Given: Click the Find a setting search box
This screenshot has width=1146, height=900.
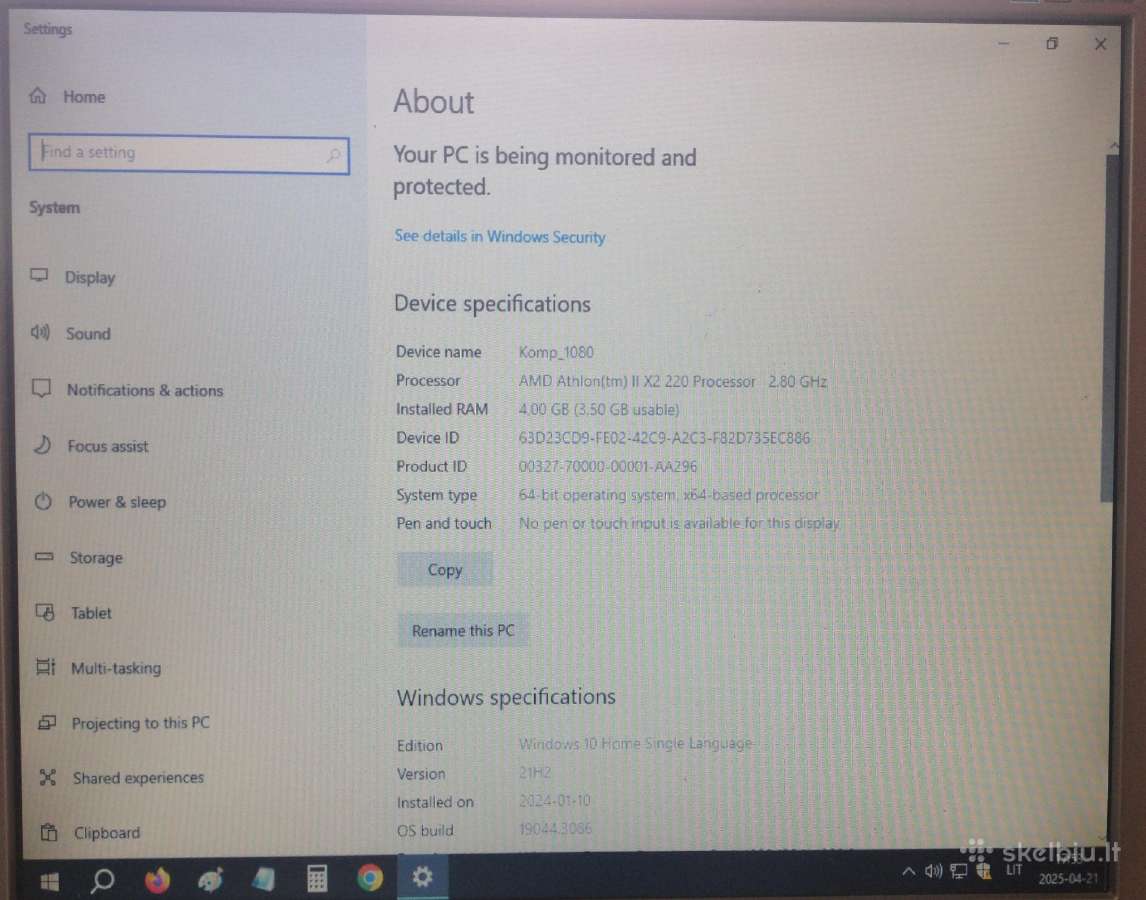Looking at the screenshot, I should tap(189, 154).
